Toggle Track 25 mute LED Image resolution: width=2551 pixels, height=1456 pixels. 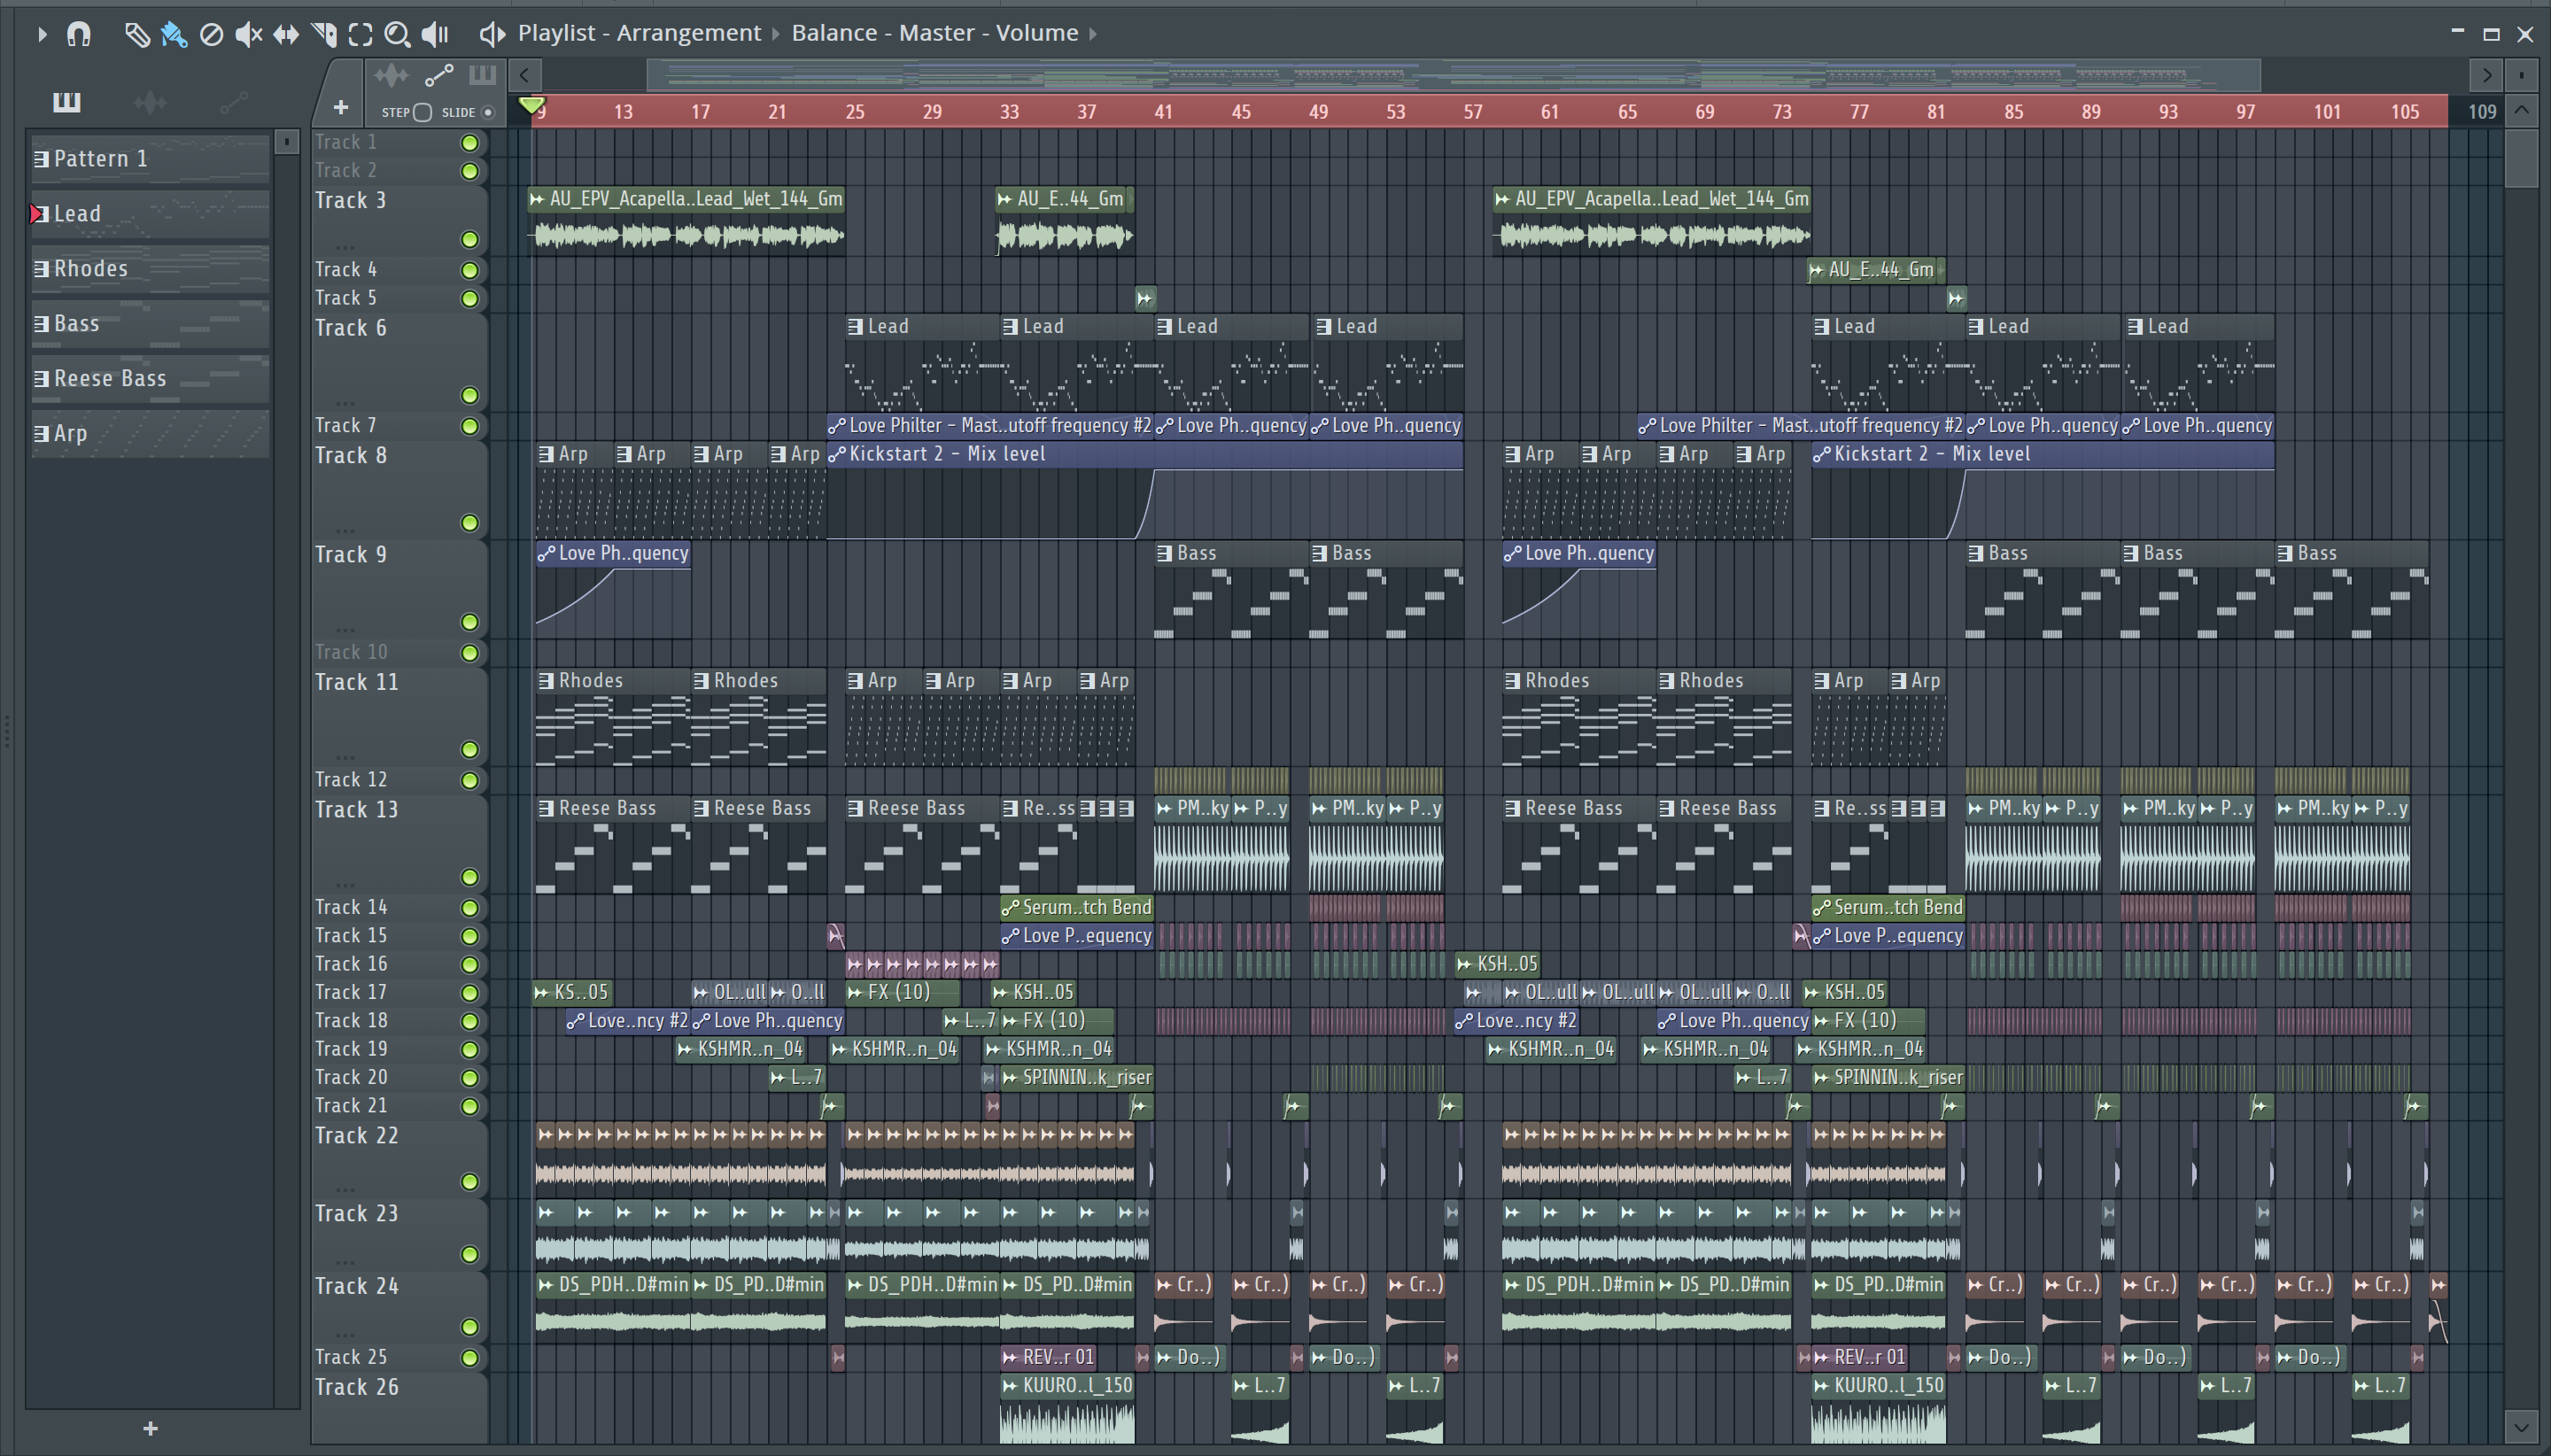pos(469,1357)
